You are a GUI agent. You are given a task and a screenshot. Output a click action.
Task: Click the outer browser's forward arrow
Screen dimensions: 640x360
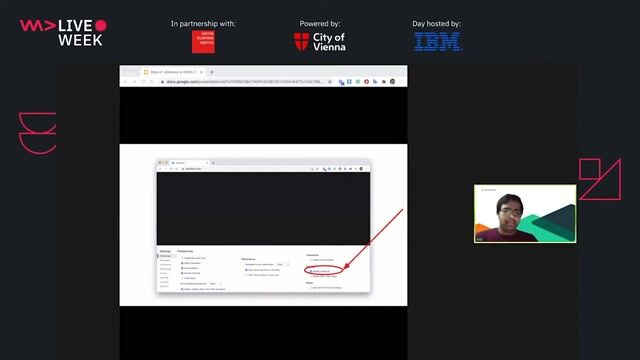tap(134, 82)
